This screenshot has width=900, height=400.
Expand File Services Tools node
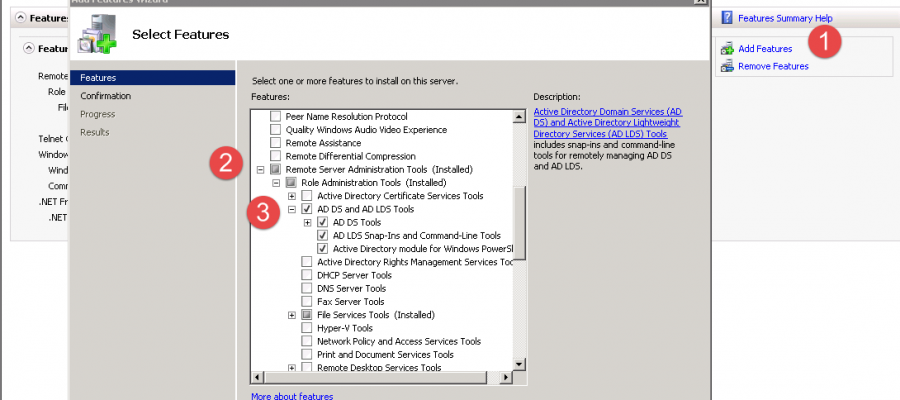[x=292, y=315]
